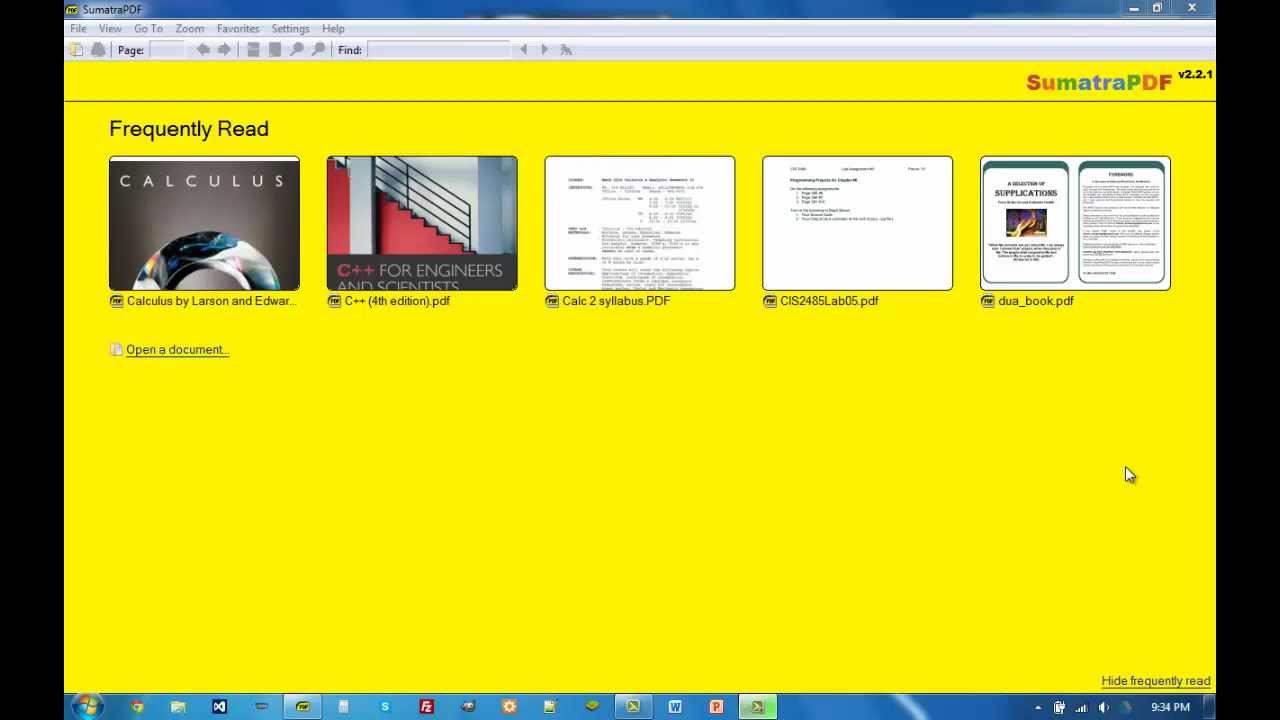The image size is (1280, 720).
Task: Open the View menu
Action: [110, 28]
